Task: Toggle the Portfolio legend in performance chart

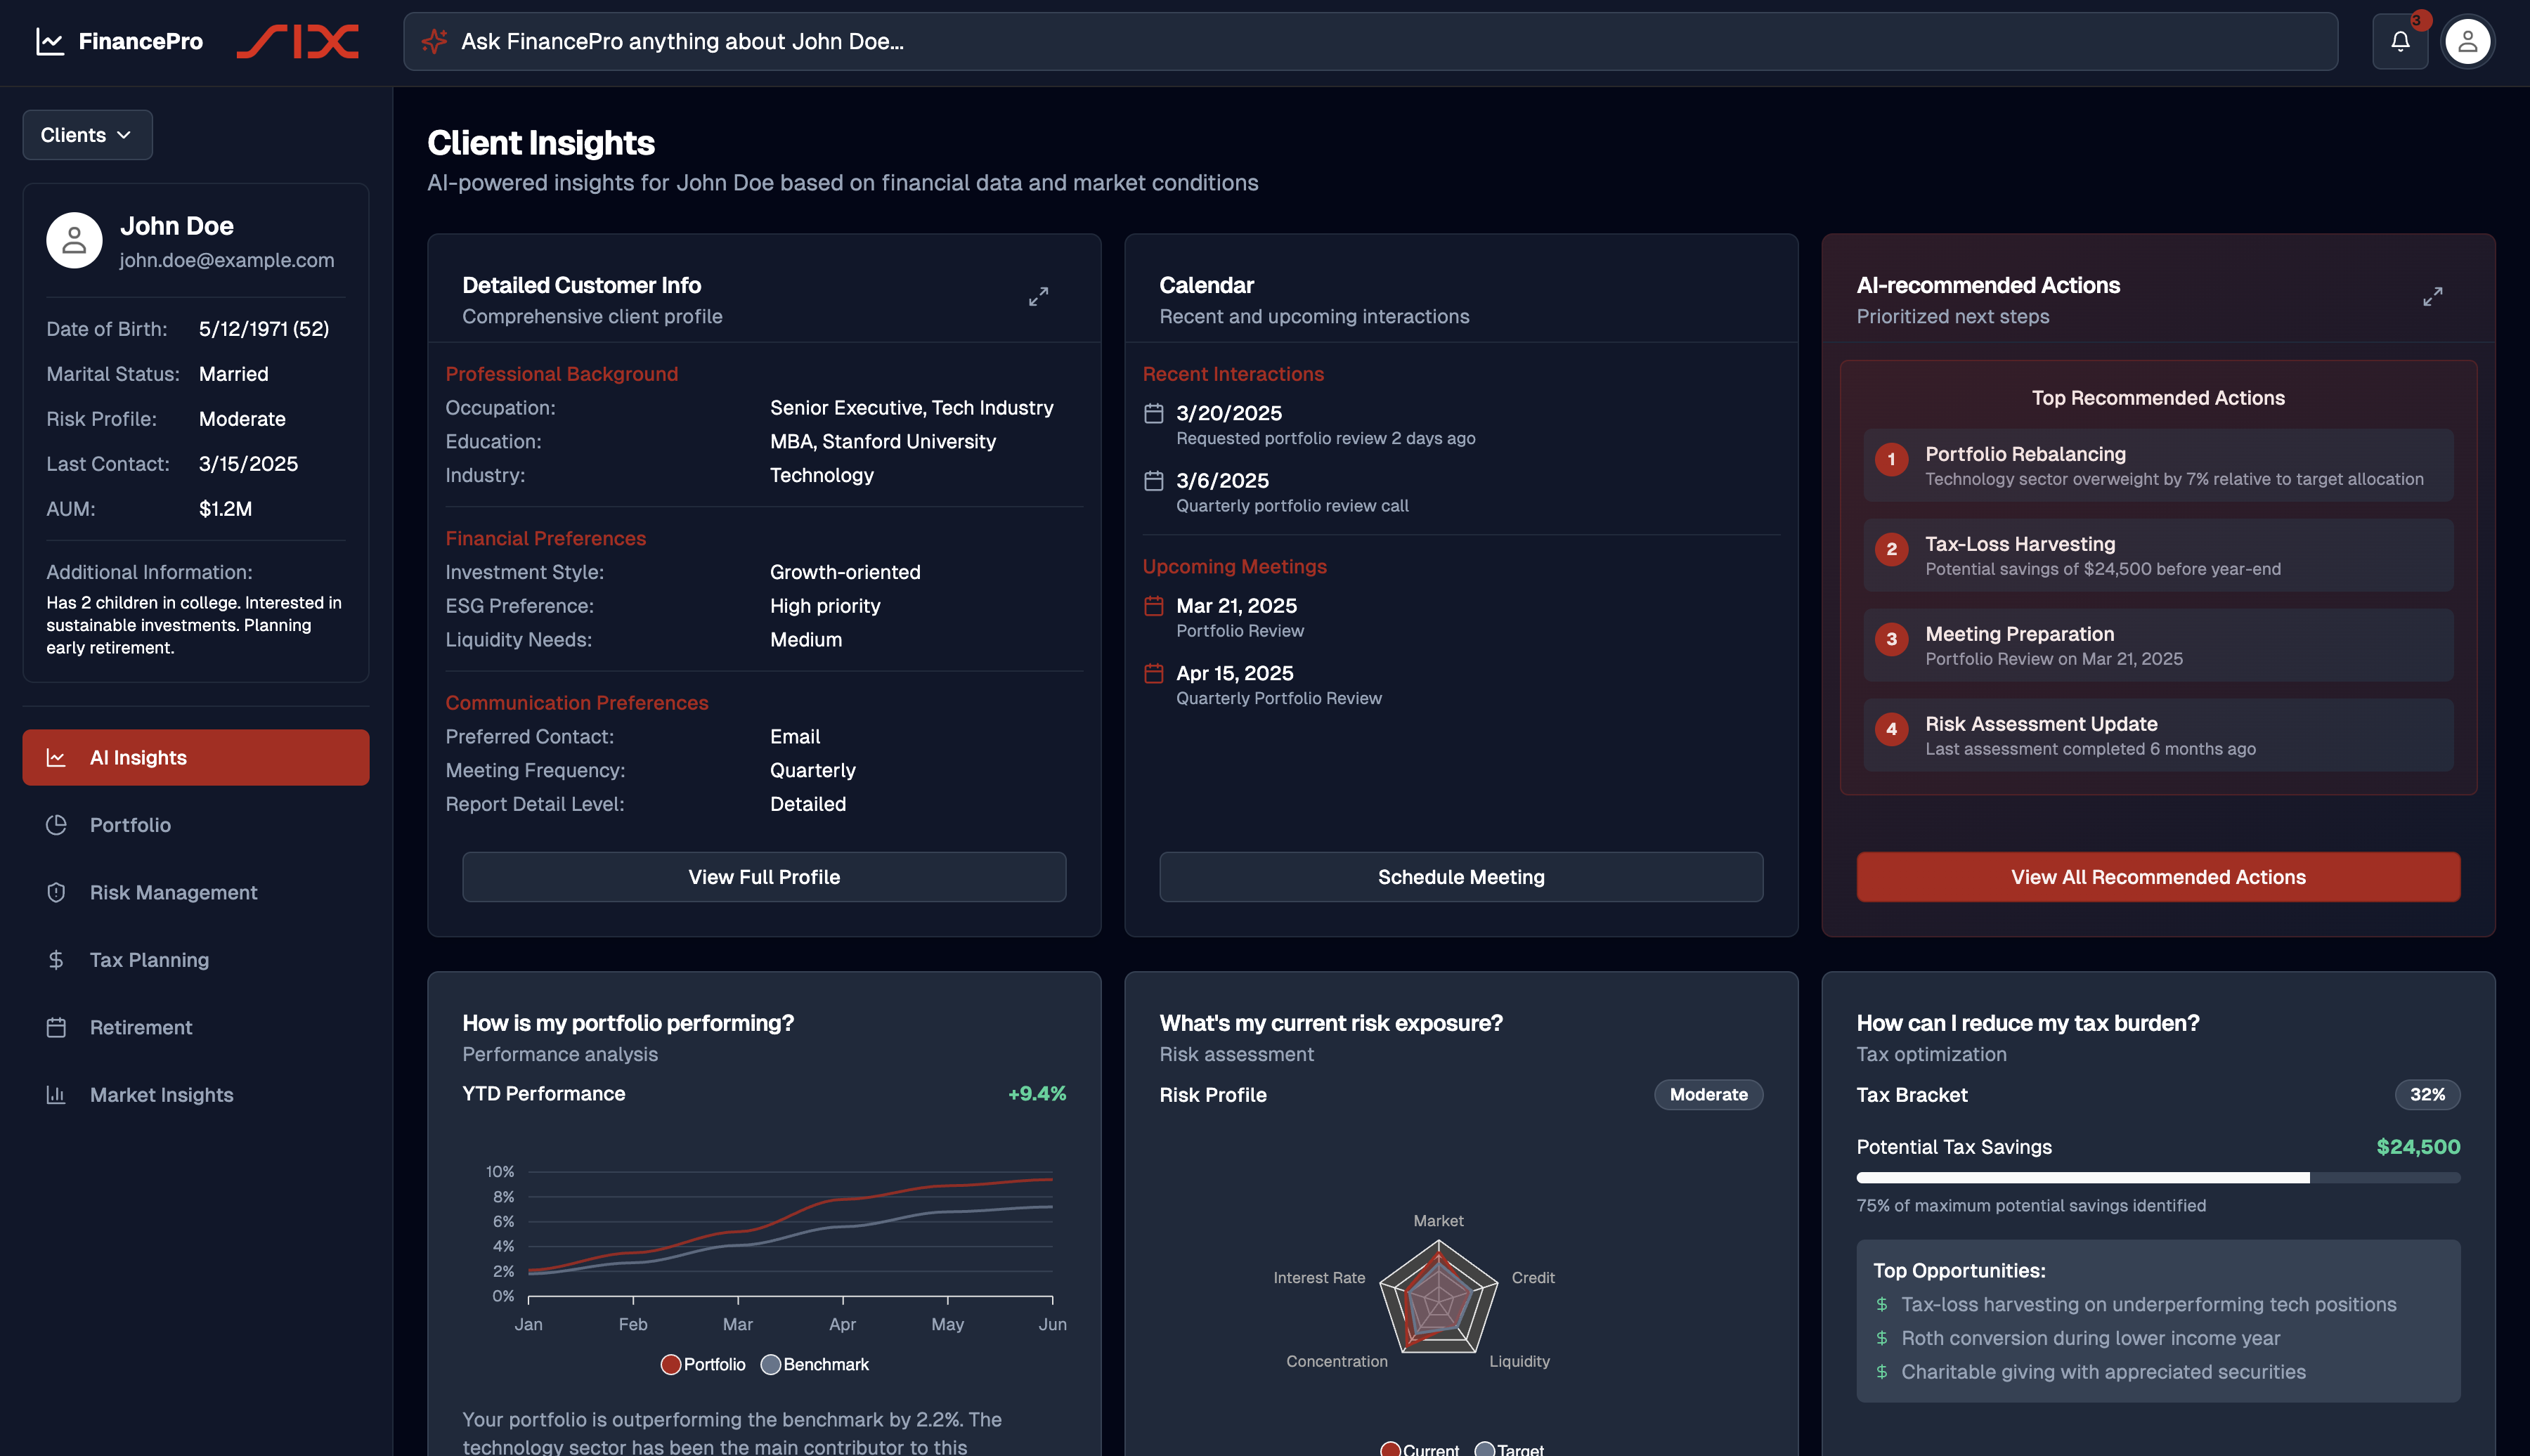Action: 703,1364
